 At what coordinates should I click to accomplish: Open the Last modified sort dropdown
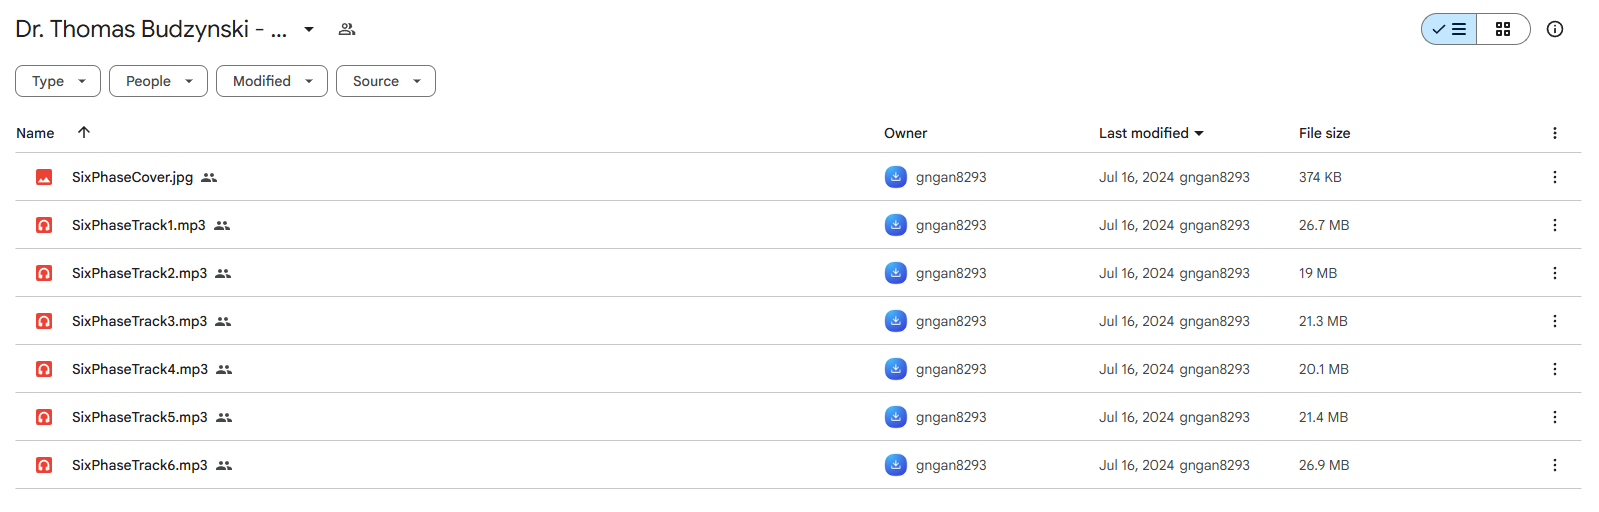(1151, 133)
